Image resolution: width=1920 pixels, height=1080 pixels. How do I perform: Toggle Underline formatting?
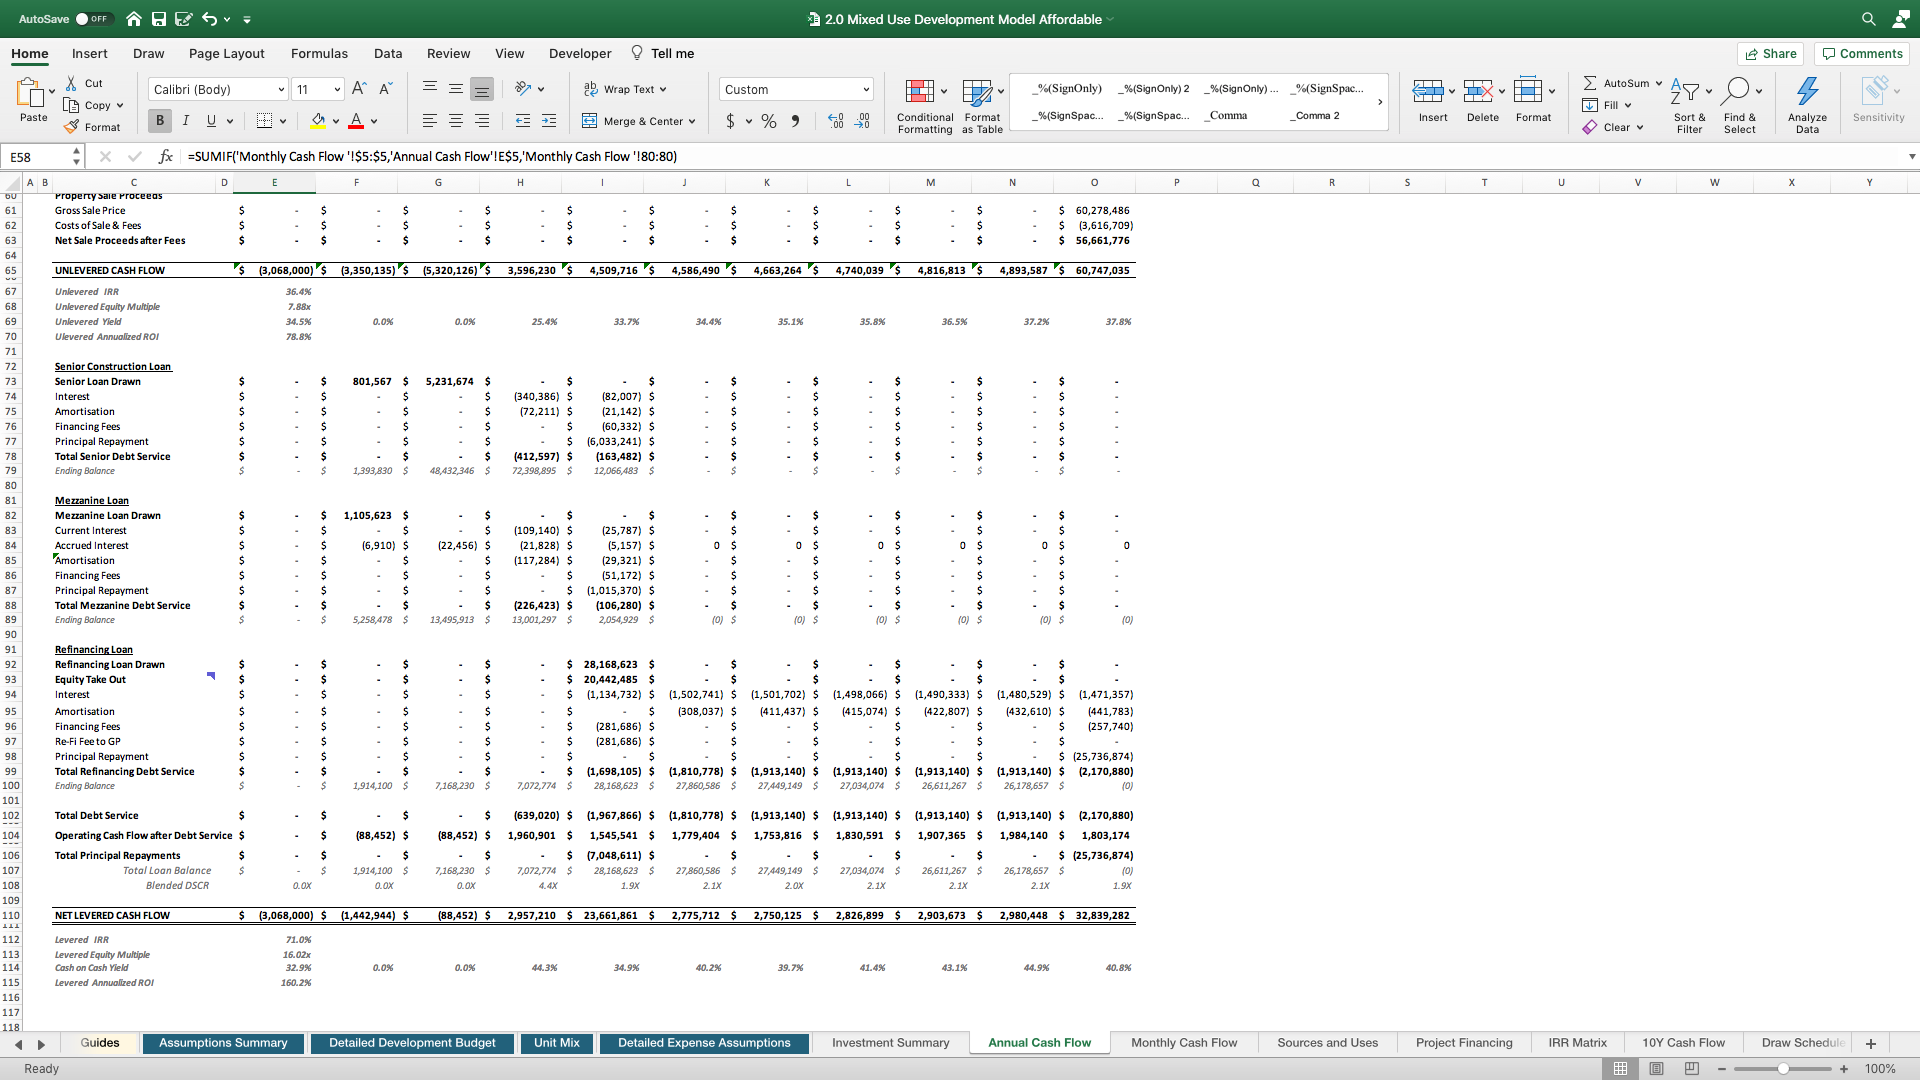(x=211, y=121)
